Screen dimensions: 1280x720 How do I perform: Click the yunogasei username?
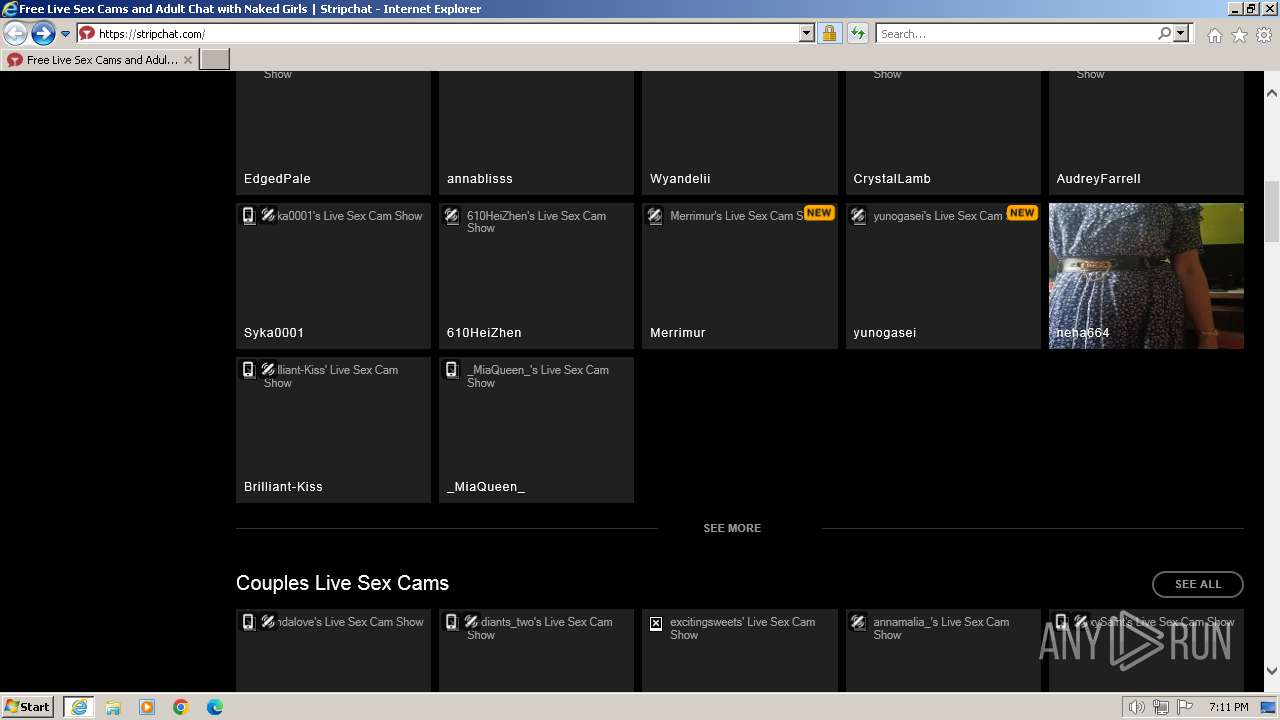pos(885,333)
